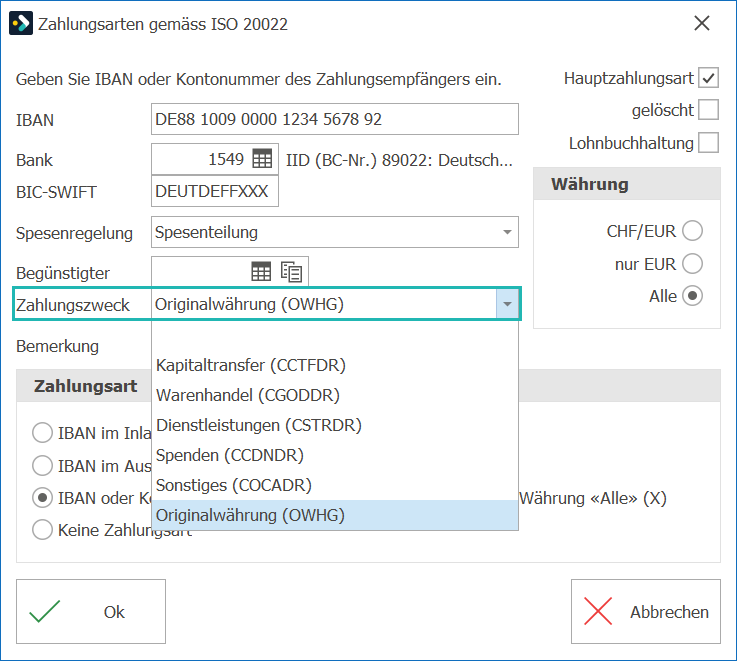746x670 pixels.
Task: Choose Warenhandel (CGODDR) from list
Action: 335,395
